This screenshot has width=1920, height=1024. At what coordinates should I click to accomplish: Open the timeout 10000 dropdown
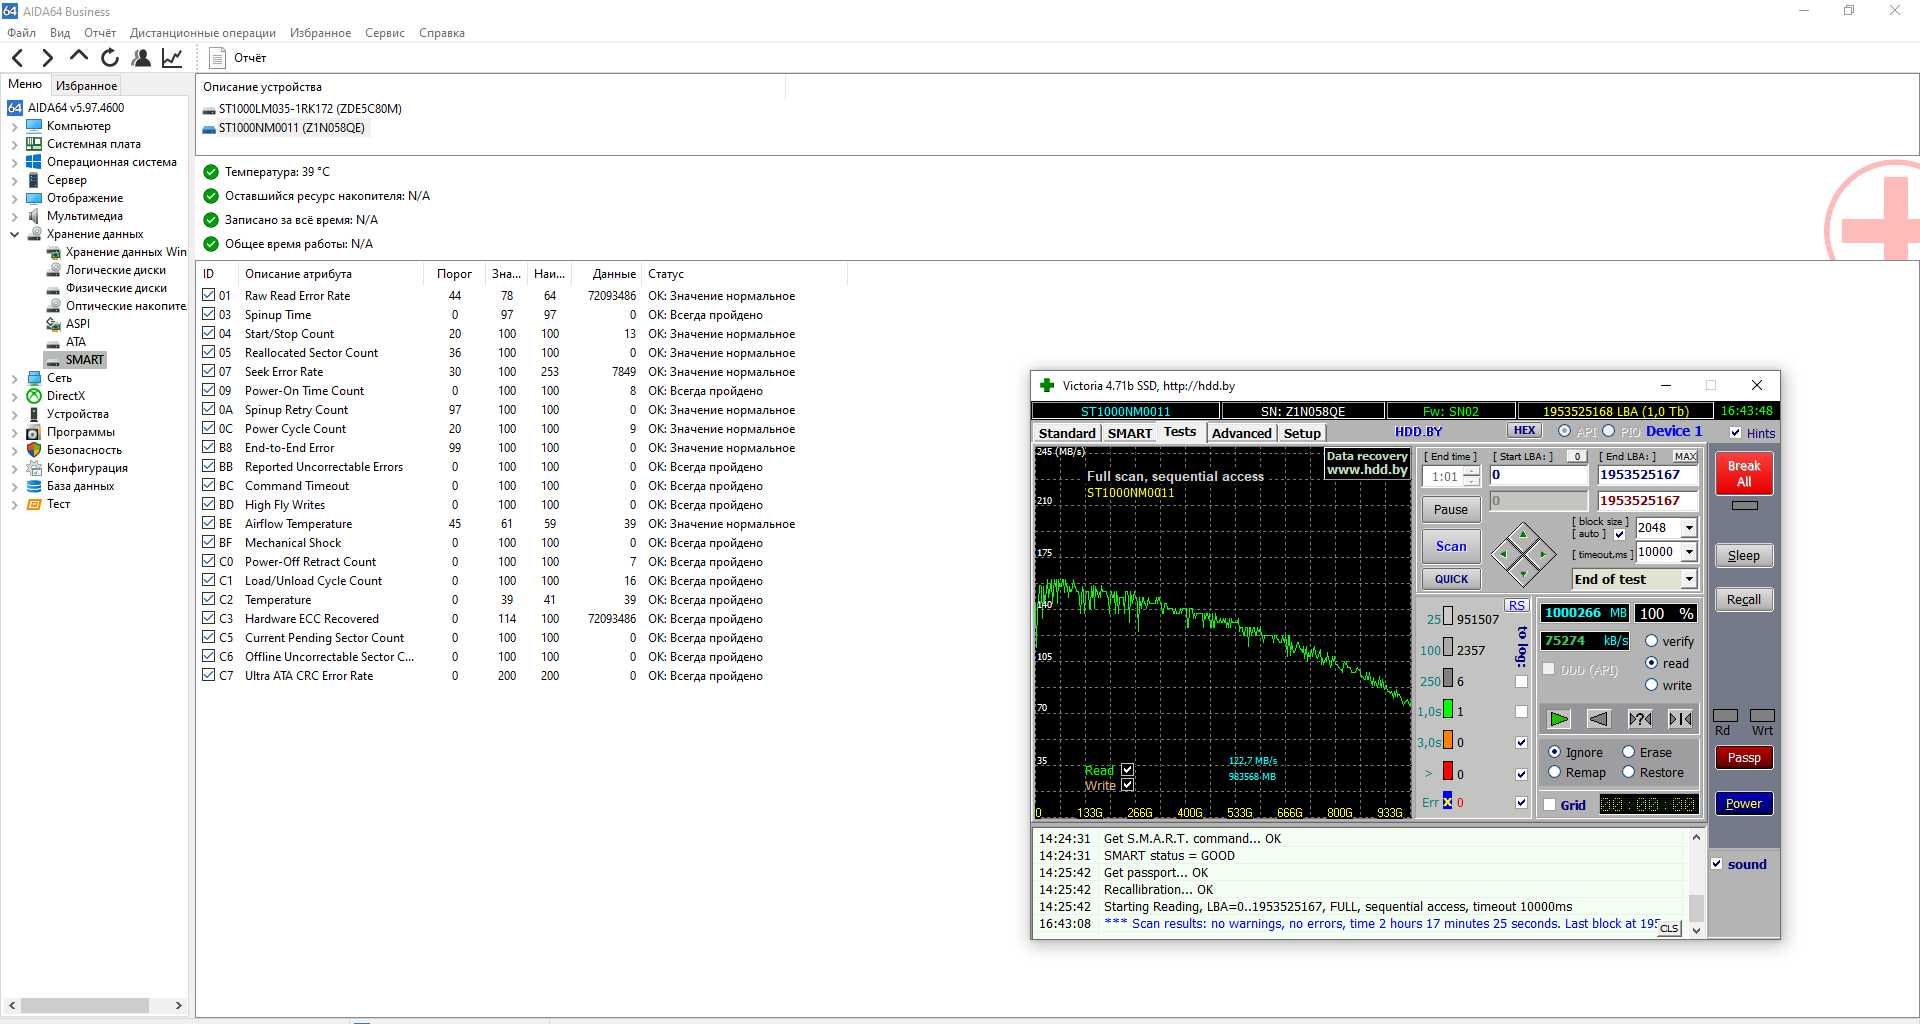pos(1689,552)
